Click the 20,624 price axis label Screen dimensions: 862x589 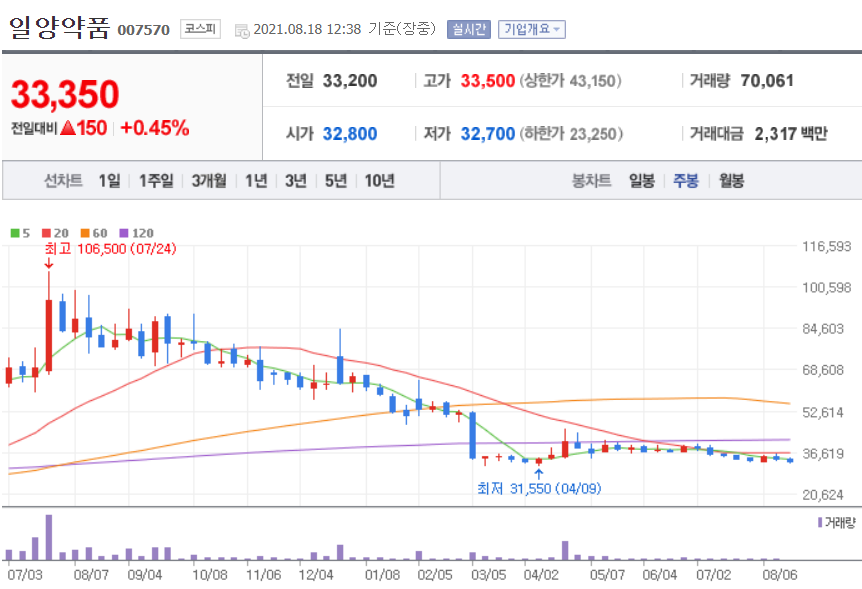point(822,495)
